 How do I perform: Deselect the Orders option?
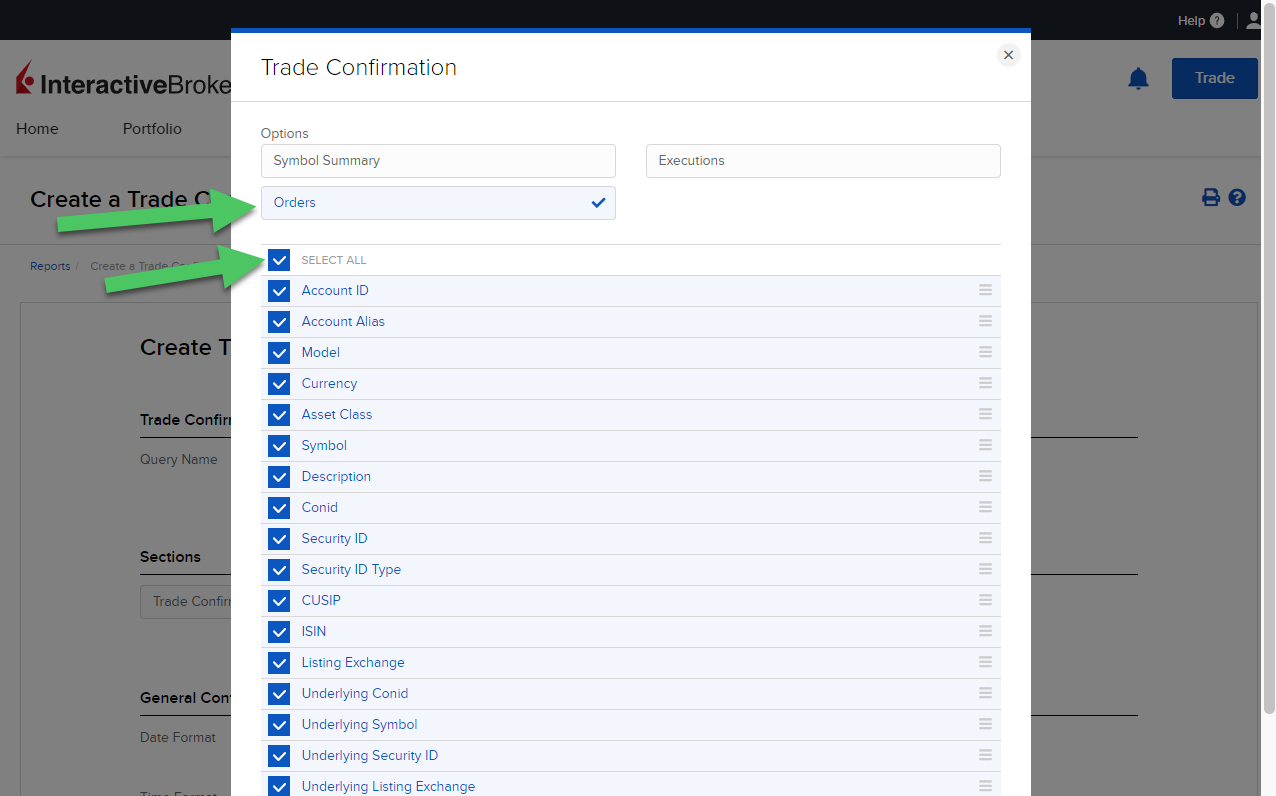click(x=438, y=203)
